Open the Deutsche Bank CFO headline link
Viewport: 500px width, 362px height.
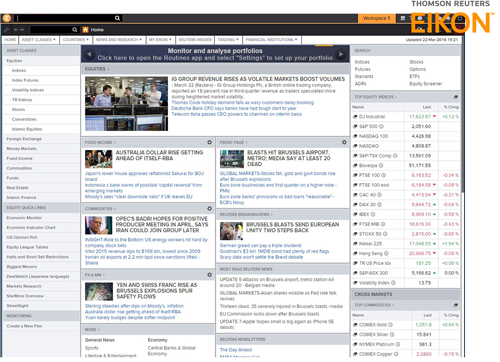pos(234,108)
